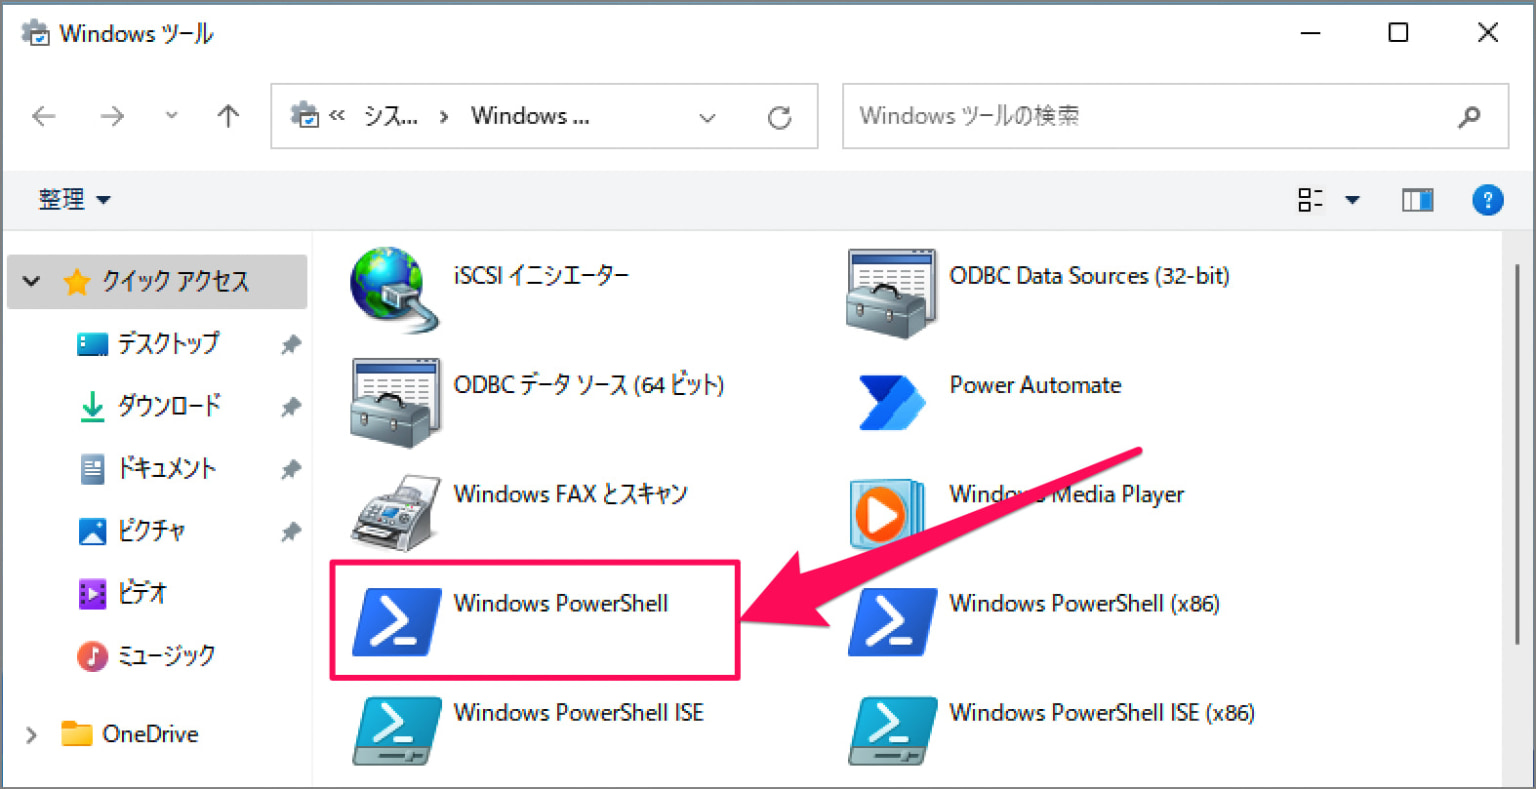Click the pin icon beside ダウンロード

291,407
